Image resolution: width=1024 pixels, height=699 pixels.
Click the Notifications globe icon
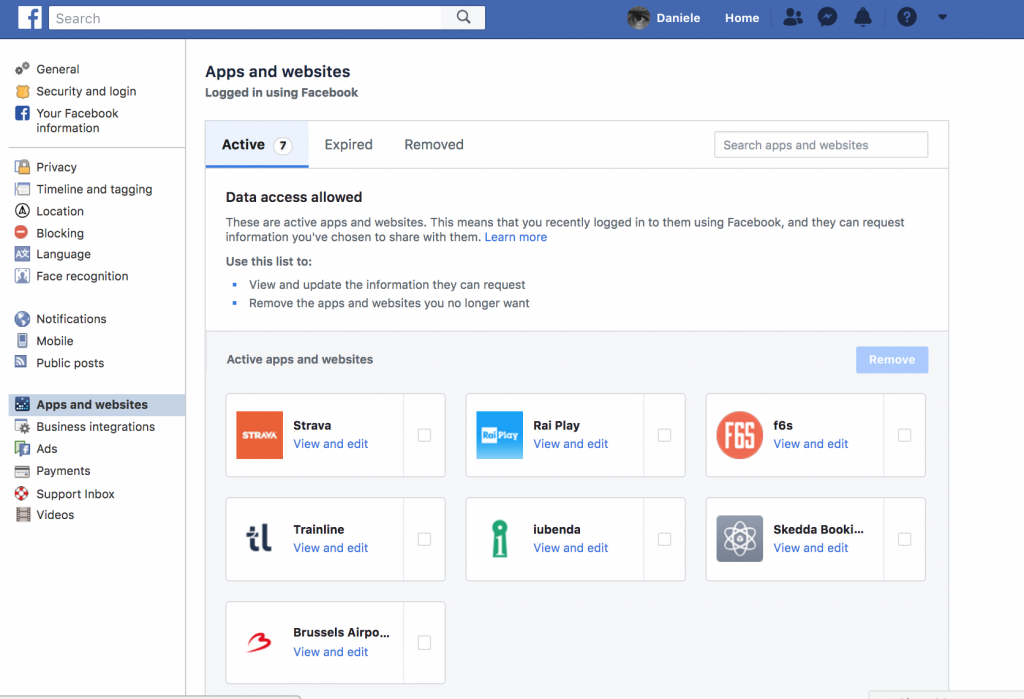pos(22,319)
